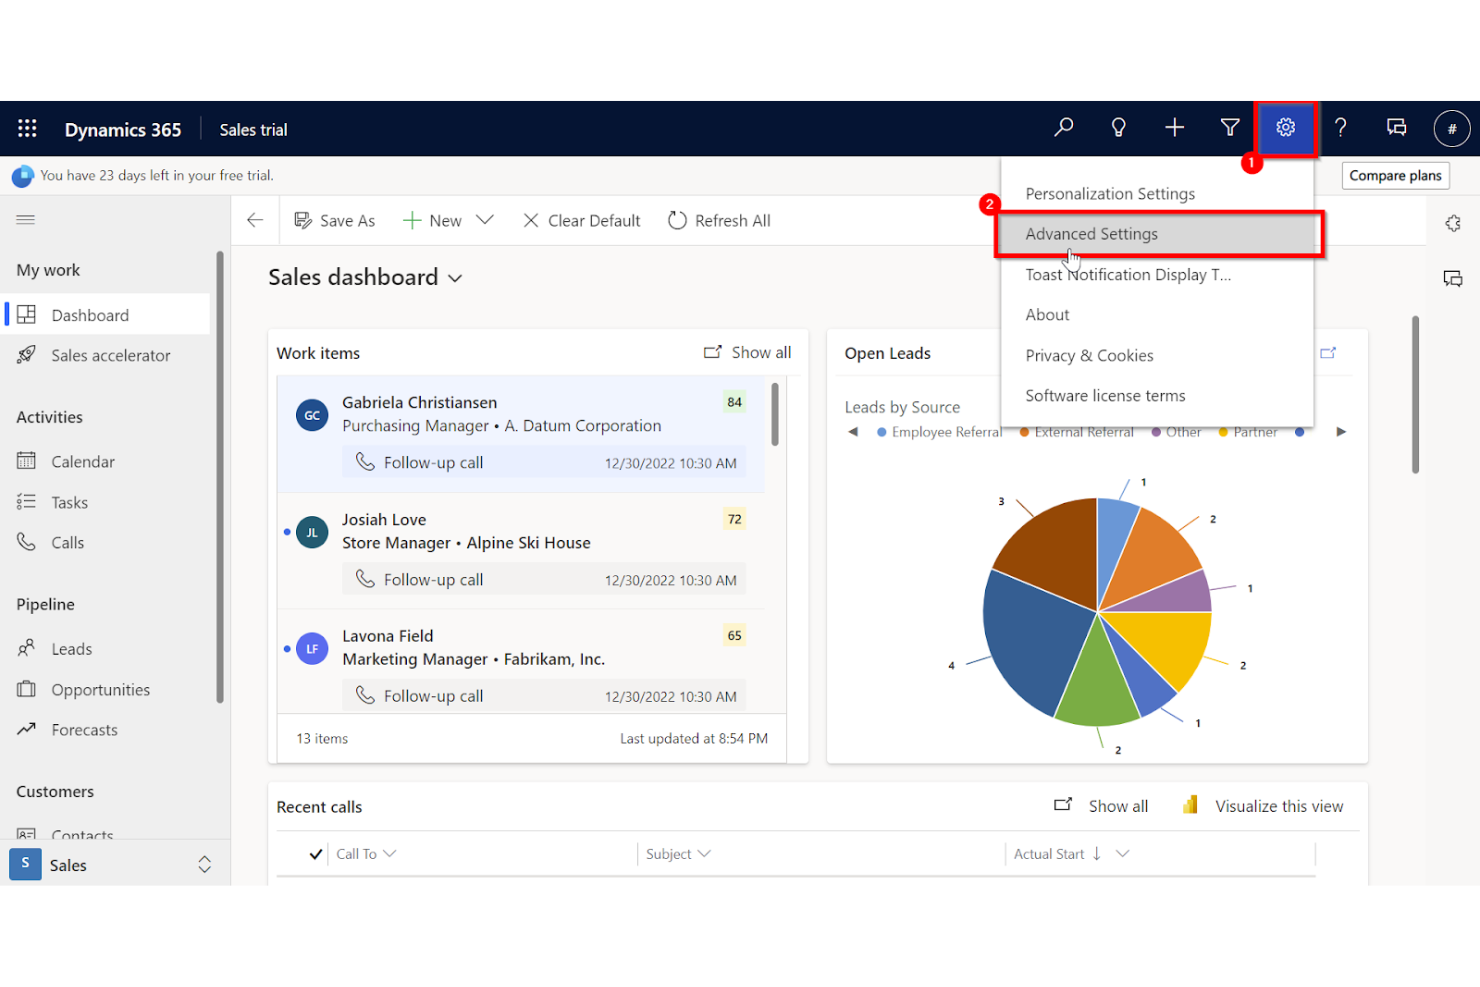The image size is (1480, 987).
Task: Open the lightbulb assistant icon
Action: point(1119,128)
